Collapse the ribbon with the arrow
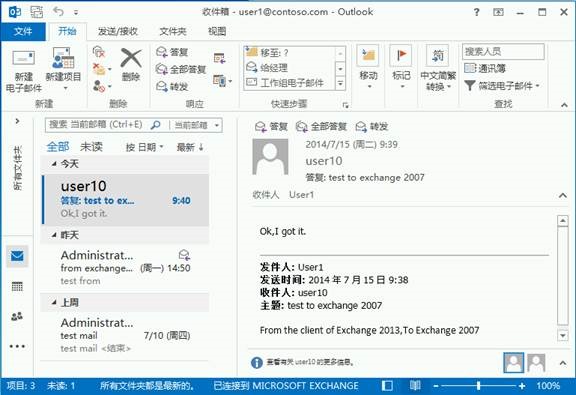Viewport: 576px width, 395px height. point(564,105)
